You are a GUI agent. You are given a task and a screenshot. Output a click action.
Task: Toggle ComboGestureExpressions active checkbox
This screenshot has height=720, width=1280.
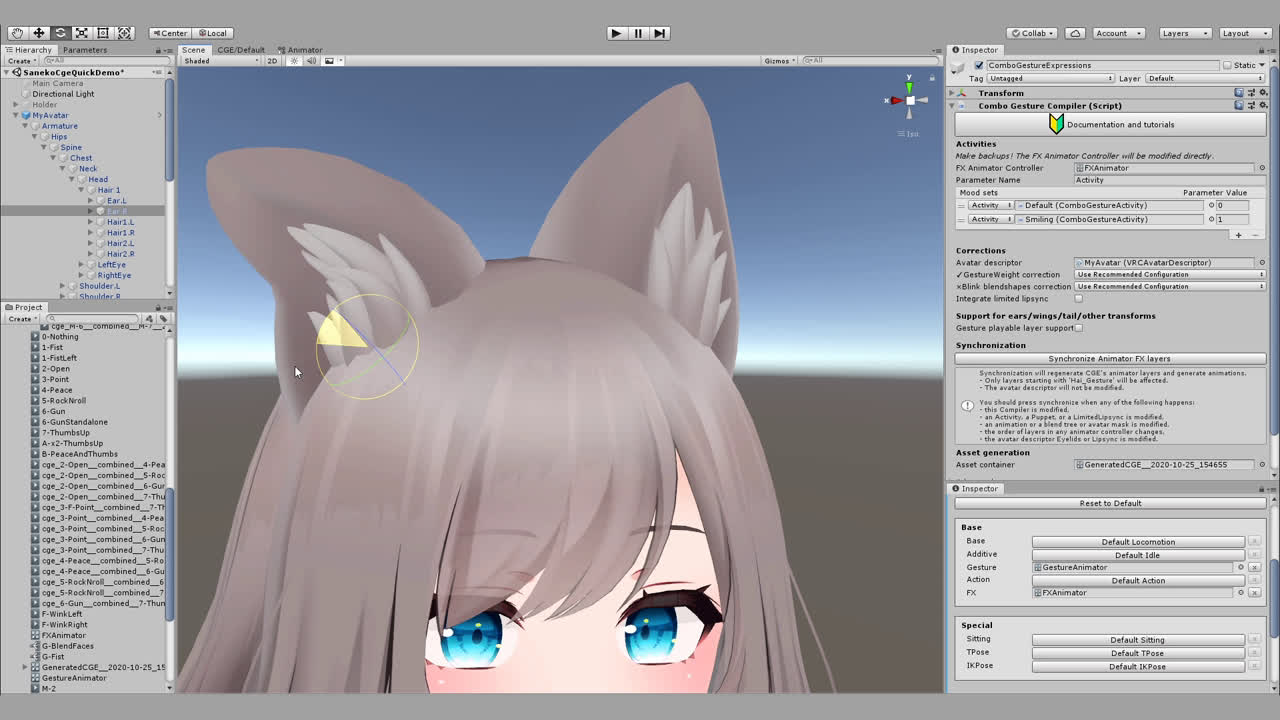(x=979, y=65)
